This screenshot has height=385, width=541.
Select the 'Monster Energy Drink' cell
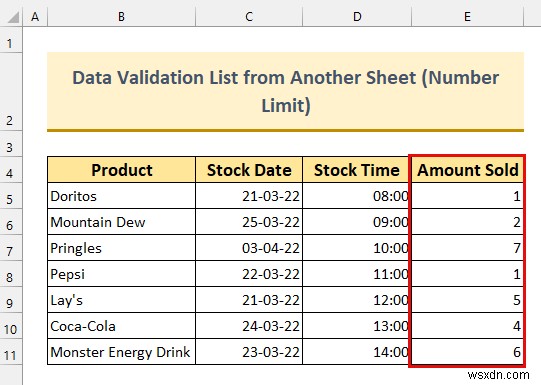point(121,352)
